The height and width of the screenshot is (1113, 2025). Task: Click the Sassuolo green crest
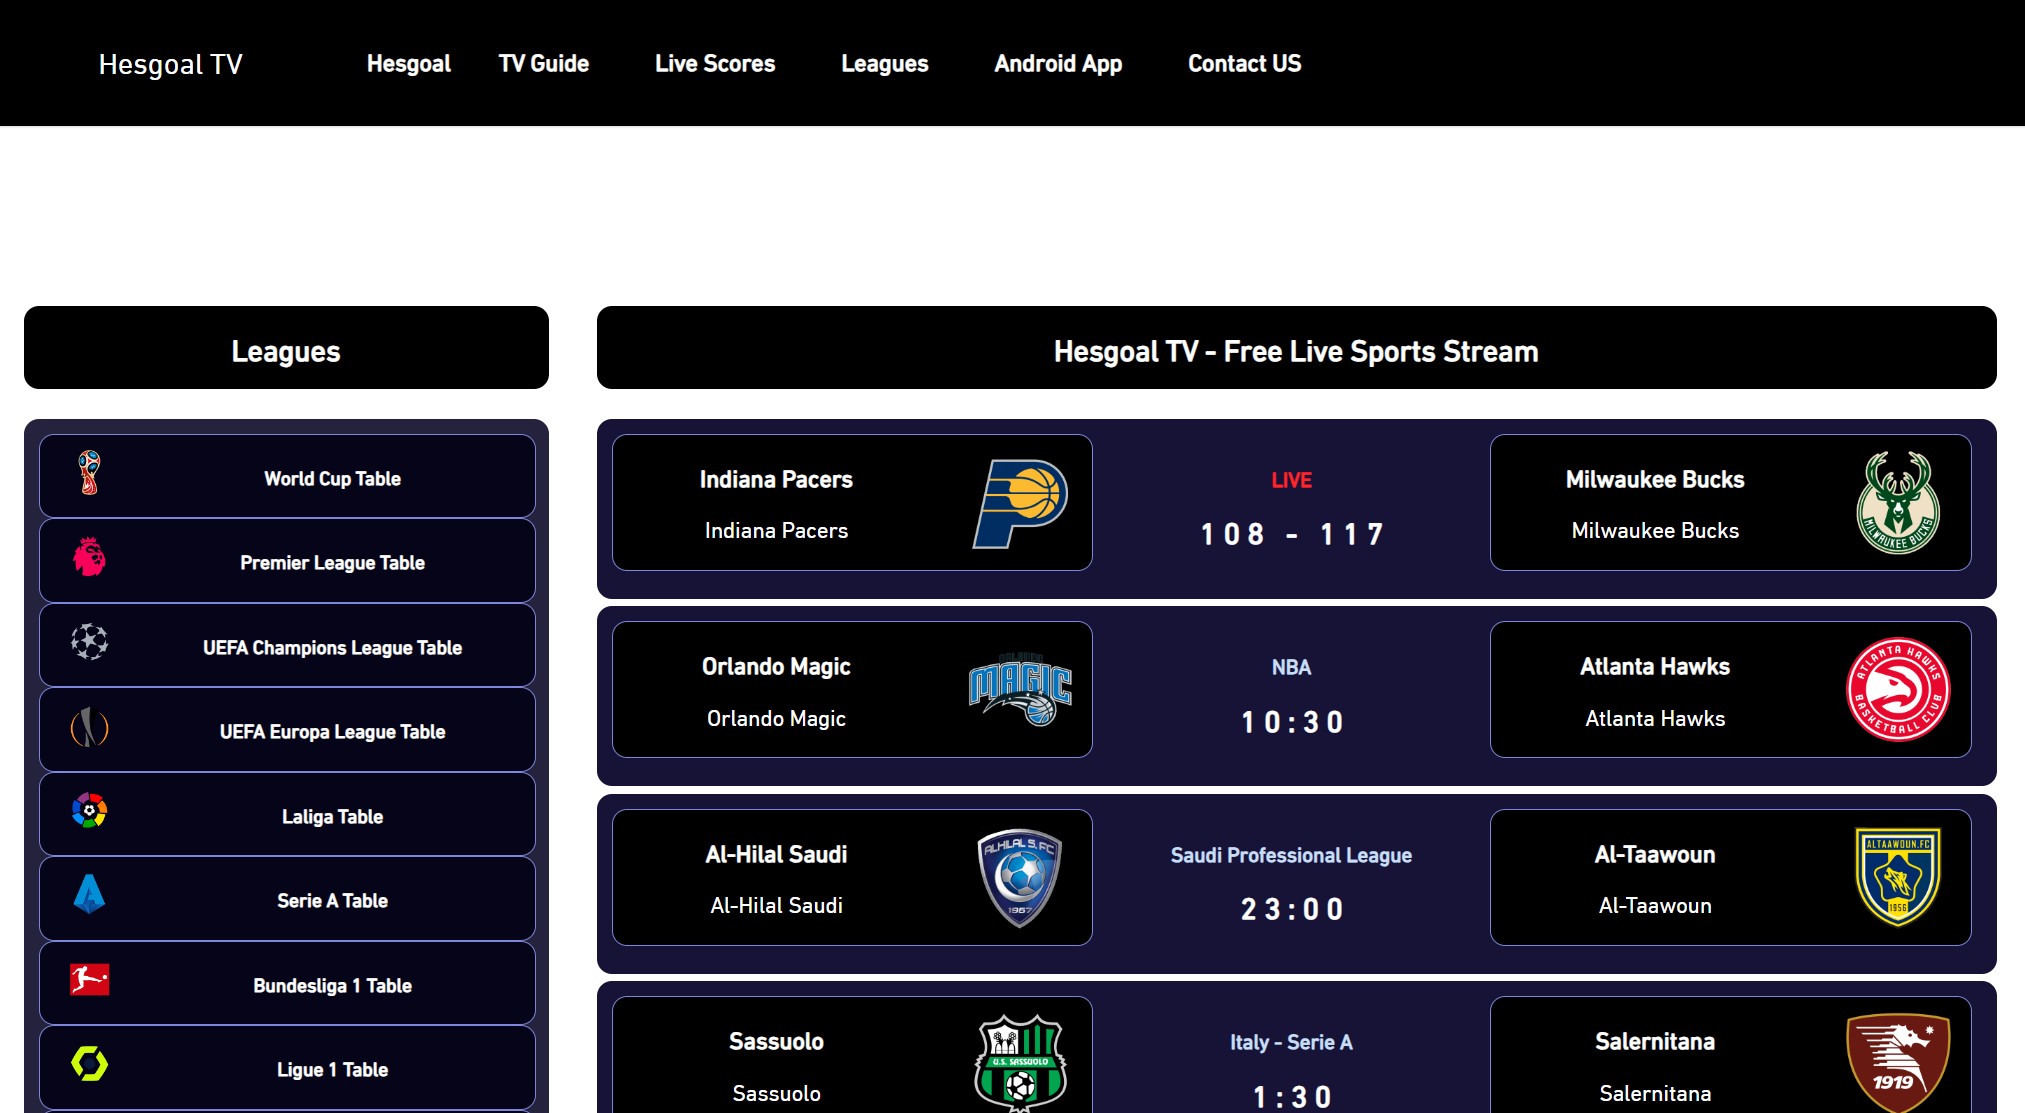pos(1020,1063)
